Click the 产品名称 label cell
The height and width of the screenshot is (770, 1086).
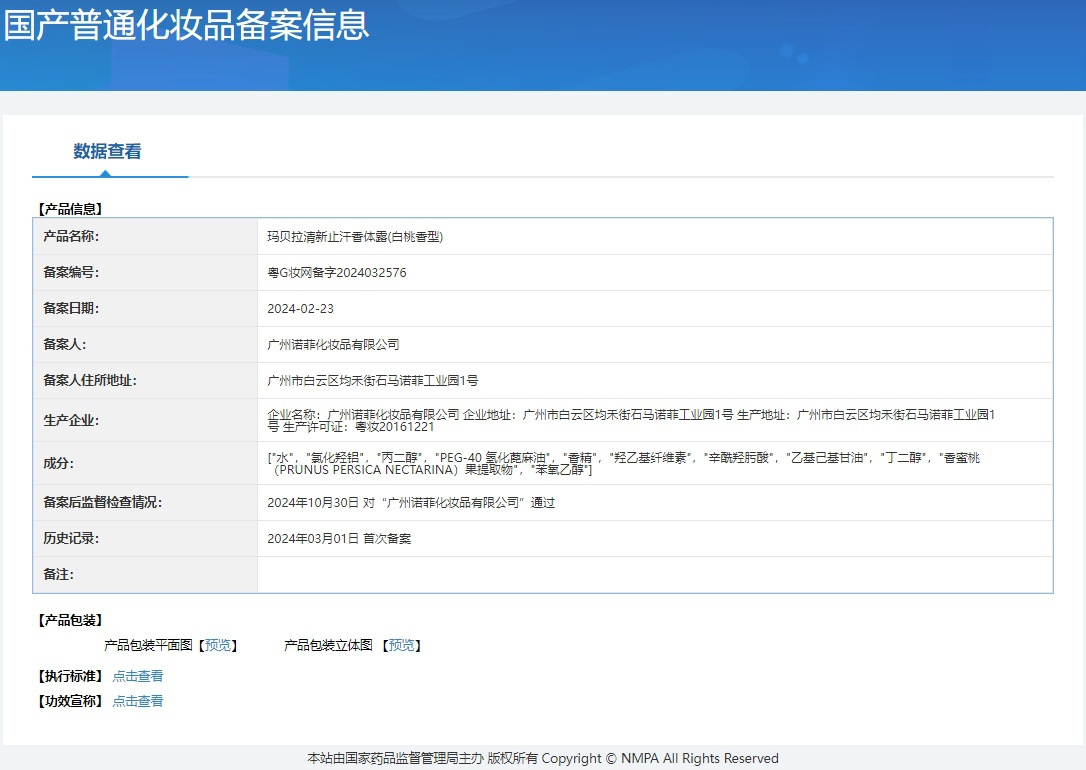point(145,236)
